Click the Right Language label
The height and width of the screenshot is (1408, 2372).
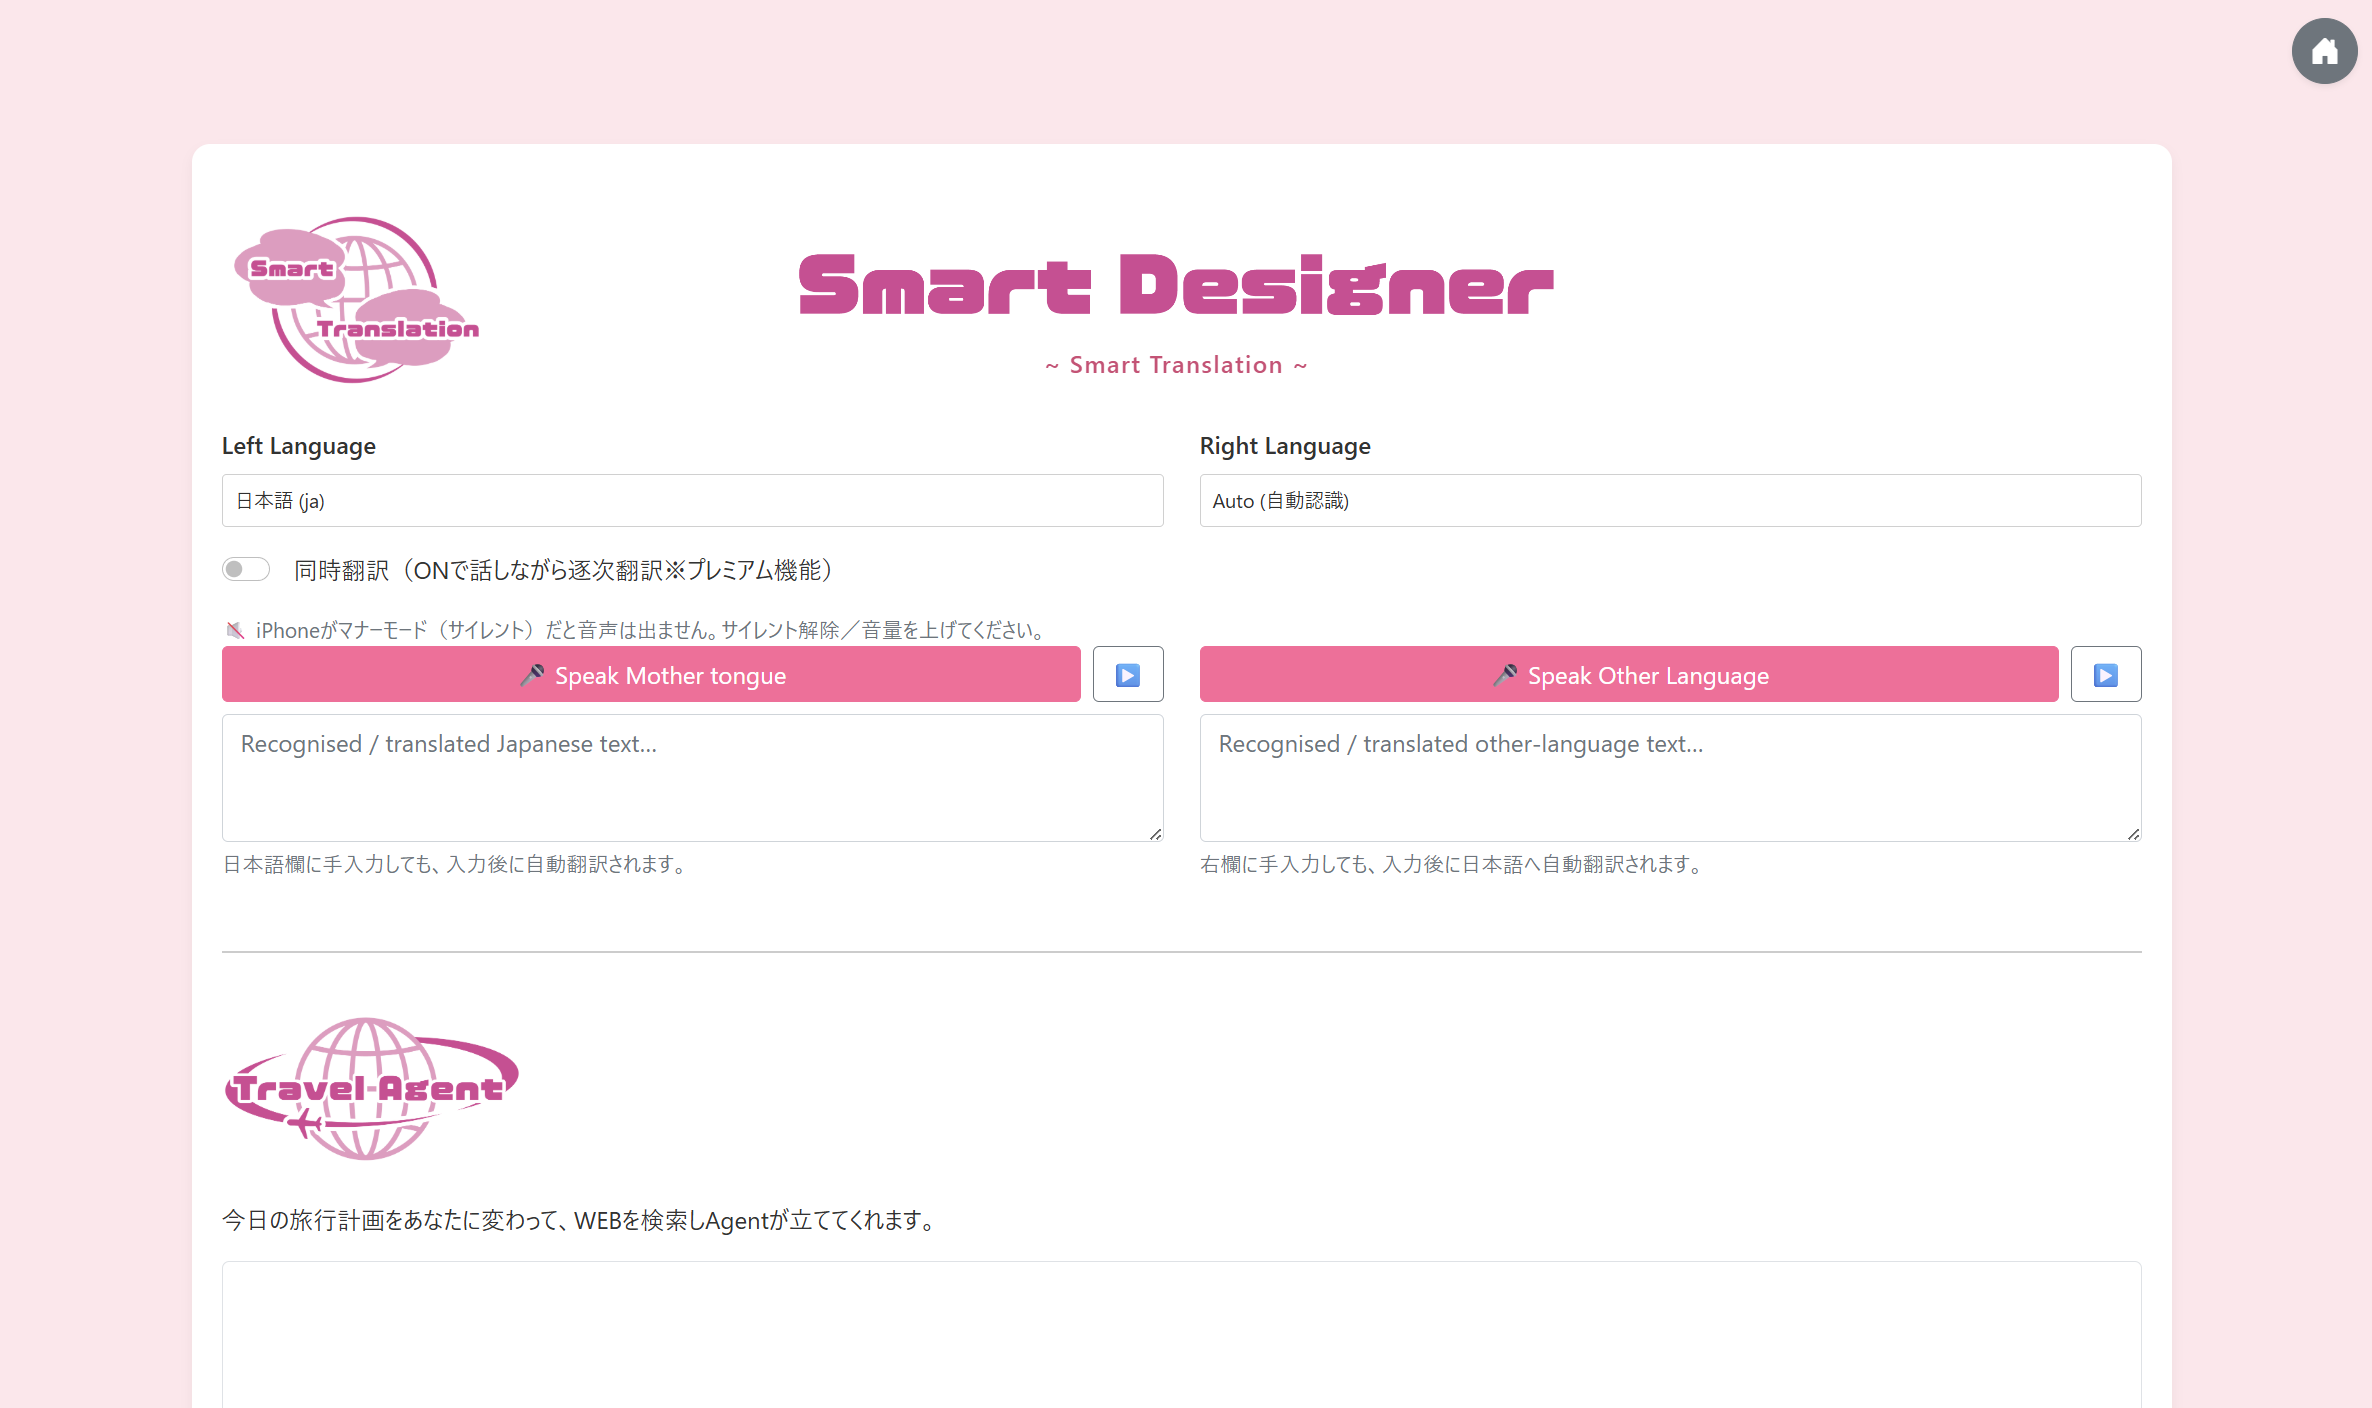pyautogui.click(x=1285, y=446)
